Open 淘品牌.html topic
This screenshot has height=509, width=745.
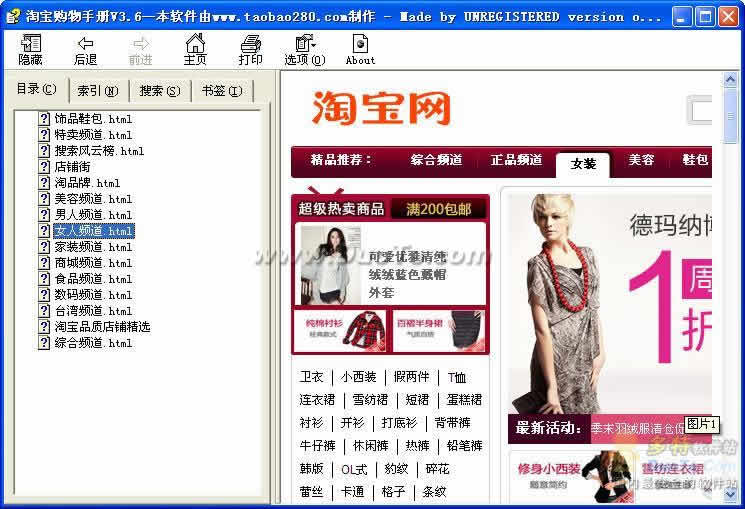[87, 183]
